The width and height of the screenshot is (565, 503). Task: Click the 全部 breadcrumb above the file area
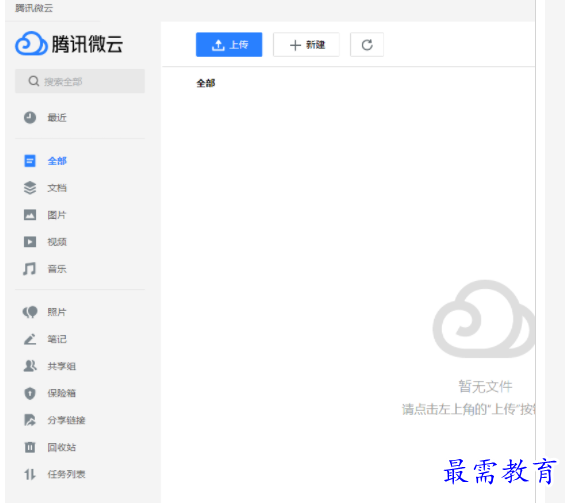click(206, 83)
